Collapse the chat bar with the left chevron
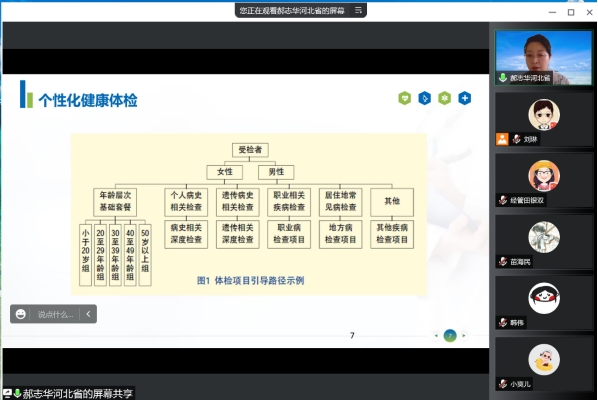 [x=88, y=314]
